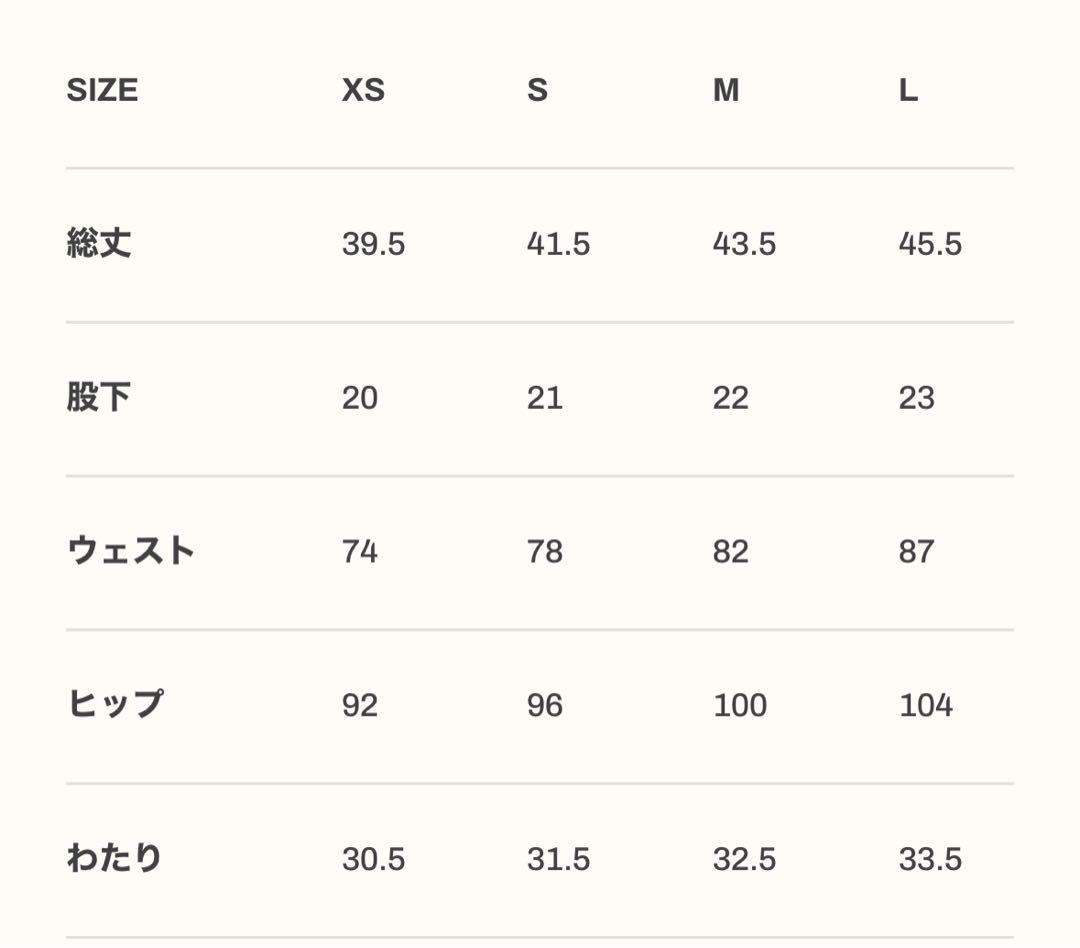Click the hip value 96

(x=545, y=706)
